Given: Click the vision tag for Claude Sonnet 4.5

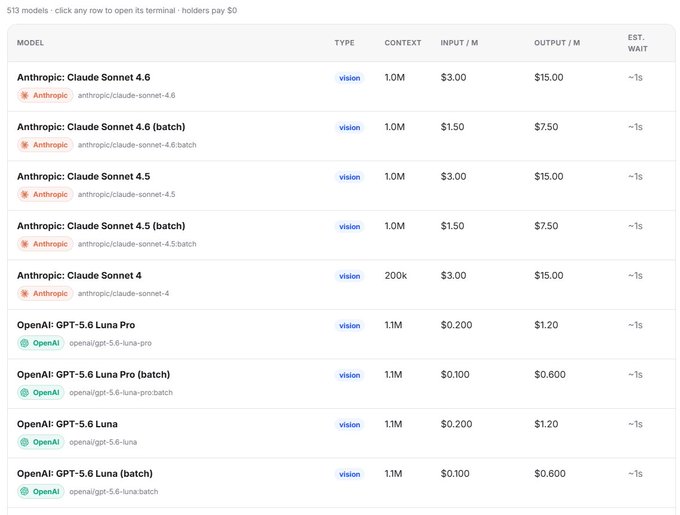Looking at the screenshot, I should tap(350, 177).
